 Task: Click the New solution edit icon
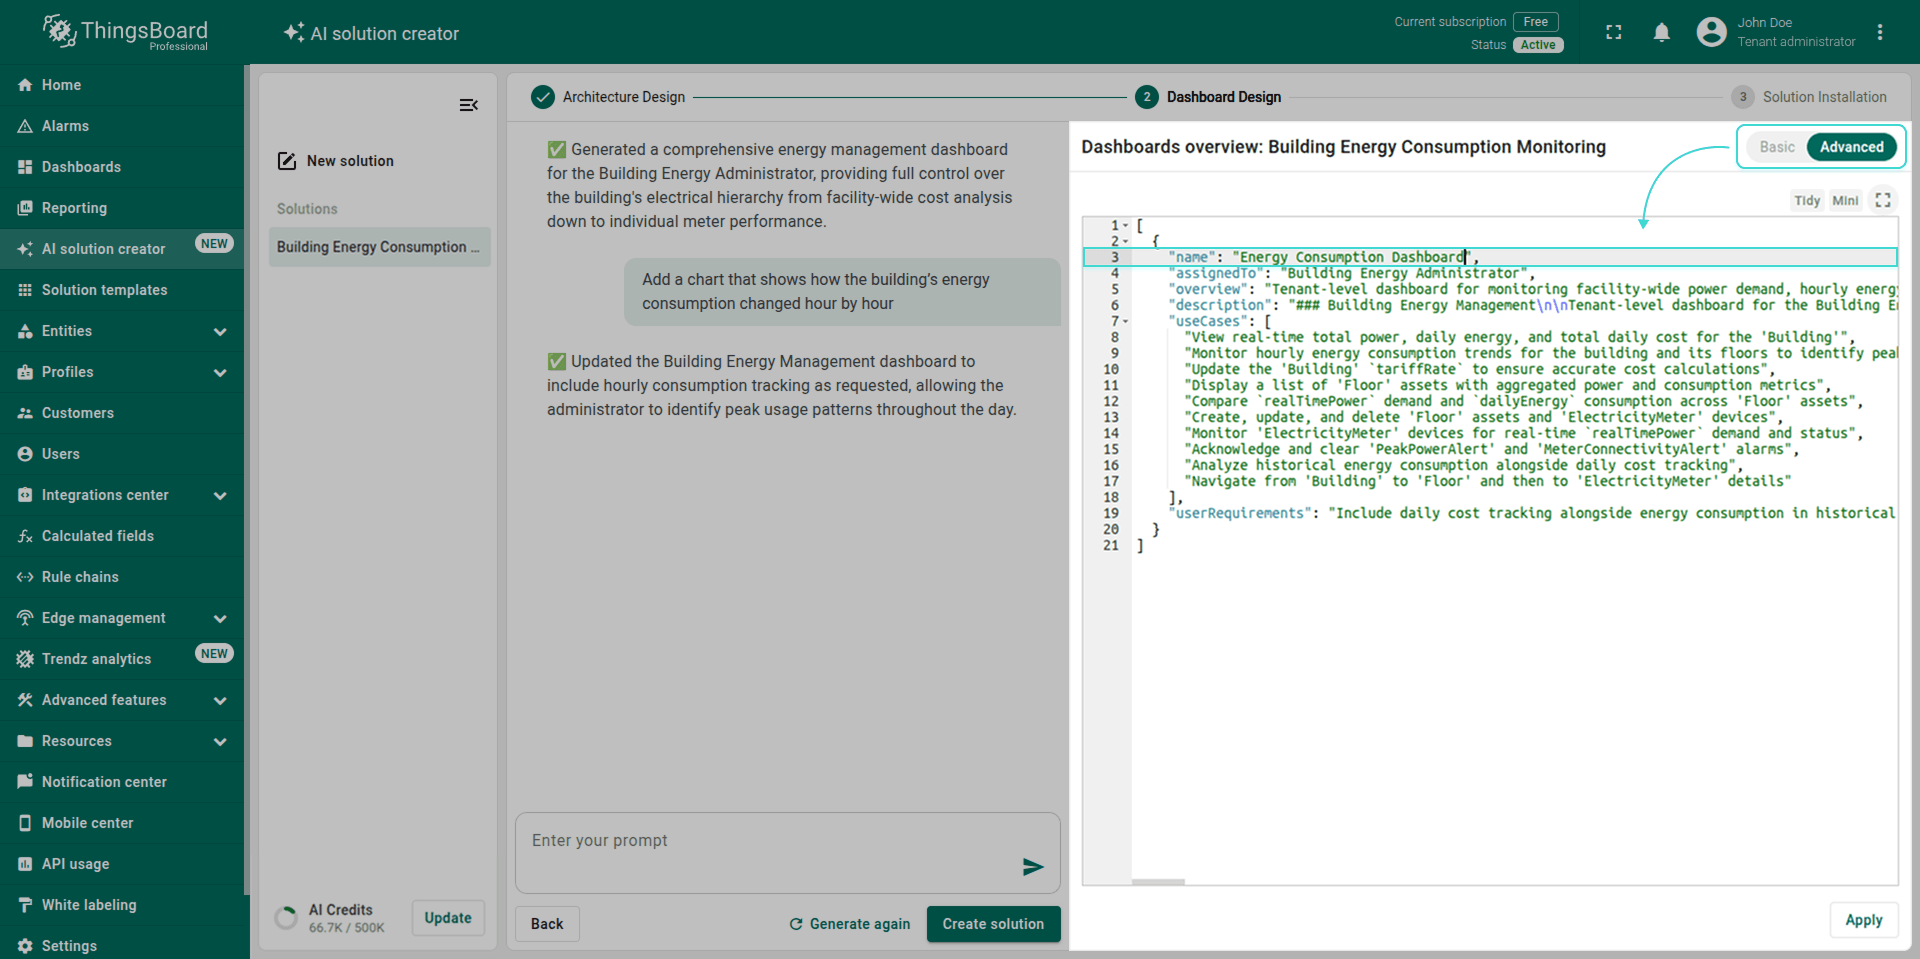(287, 161)
